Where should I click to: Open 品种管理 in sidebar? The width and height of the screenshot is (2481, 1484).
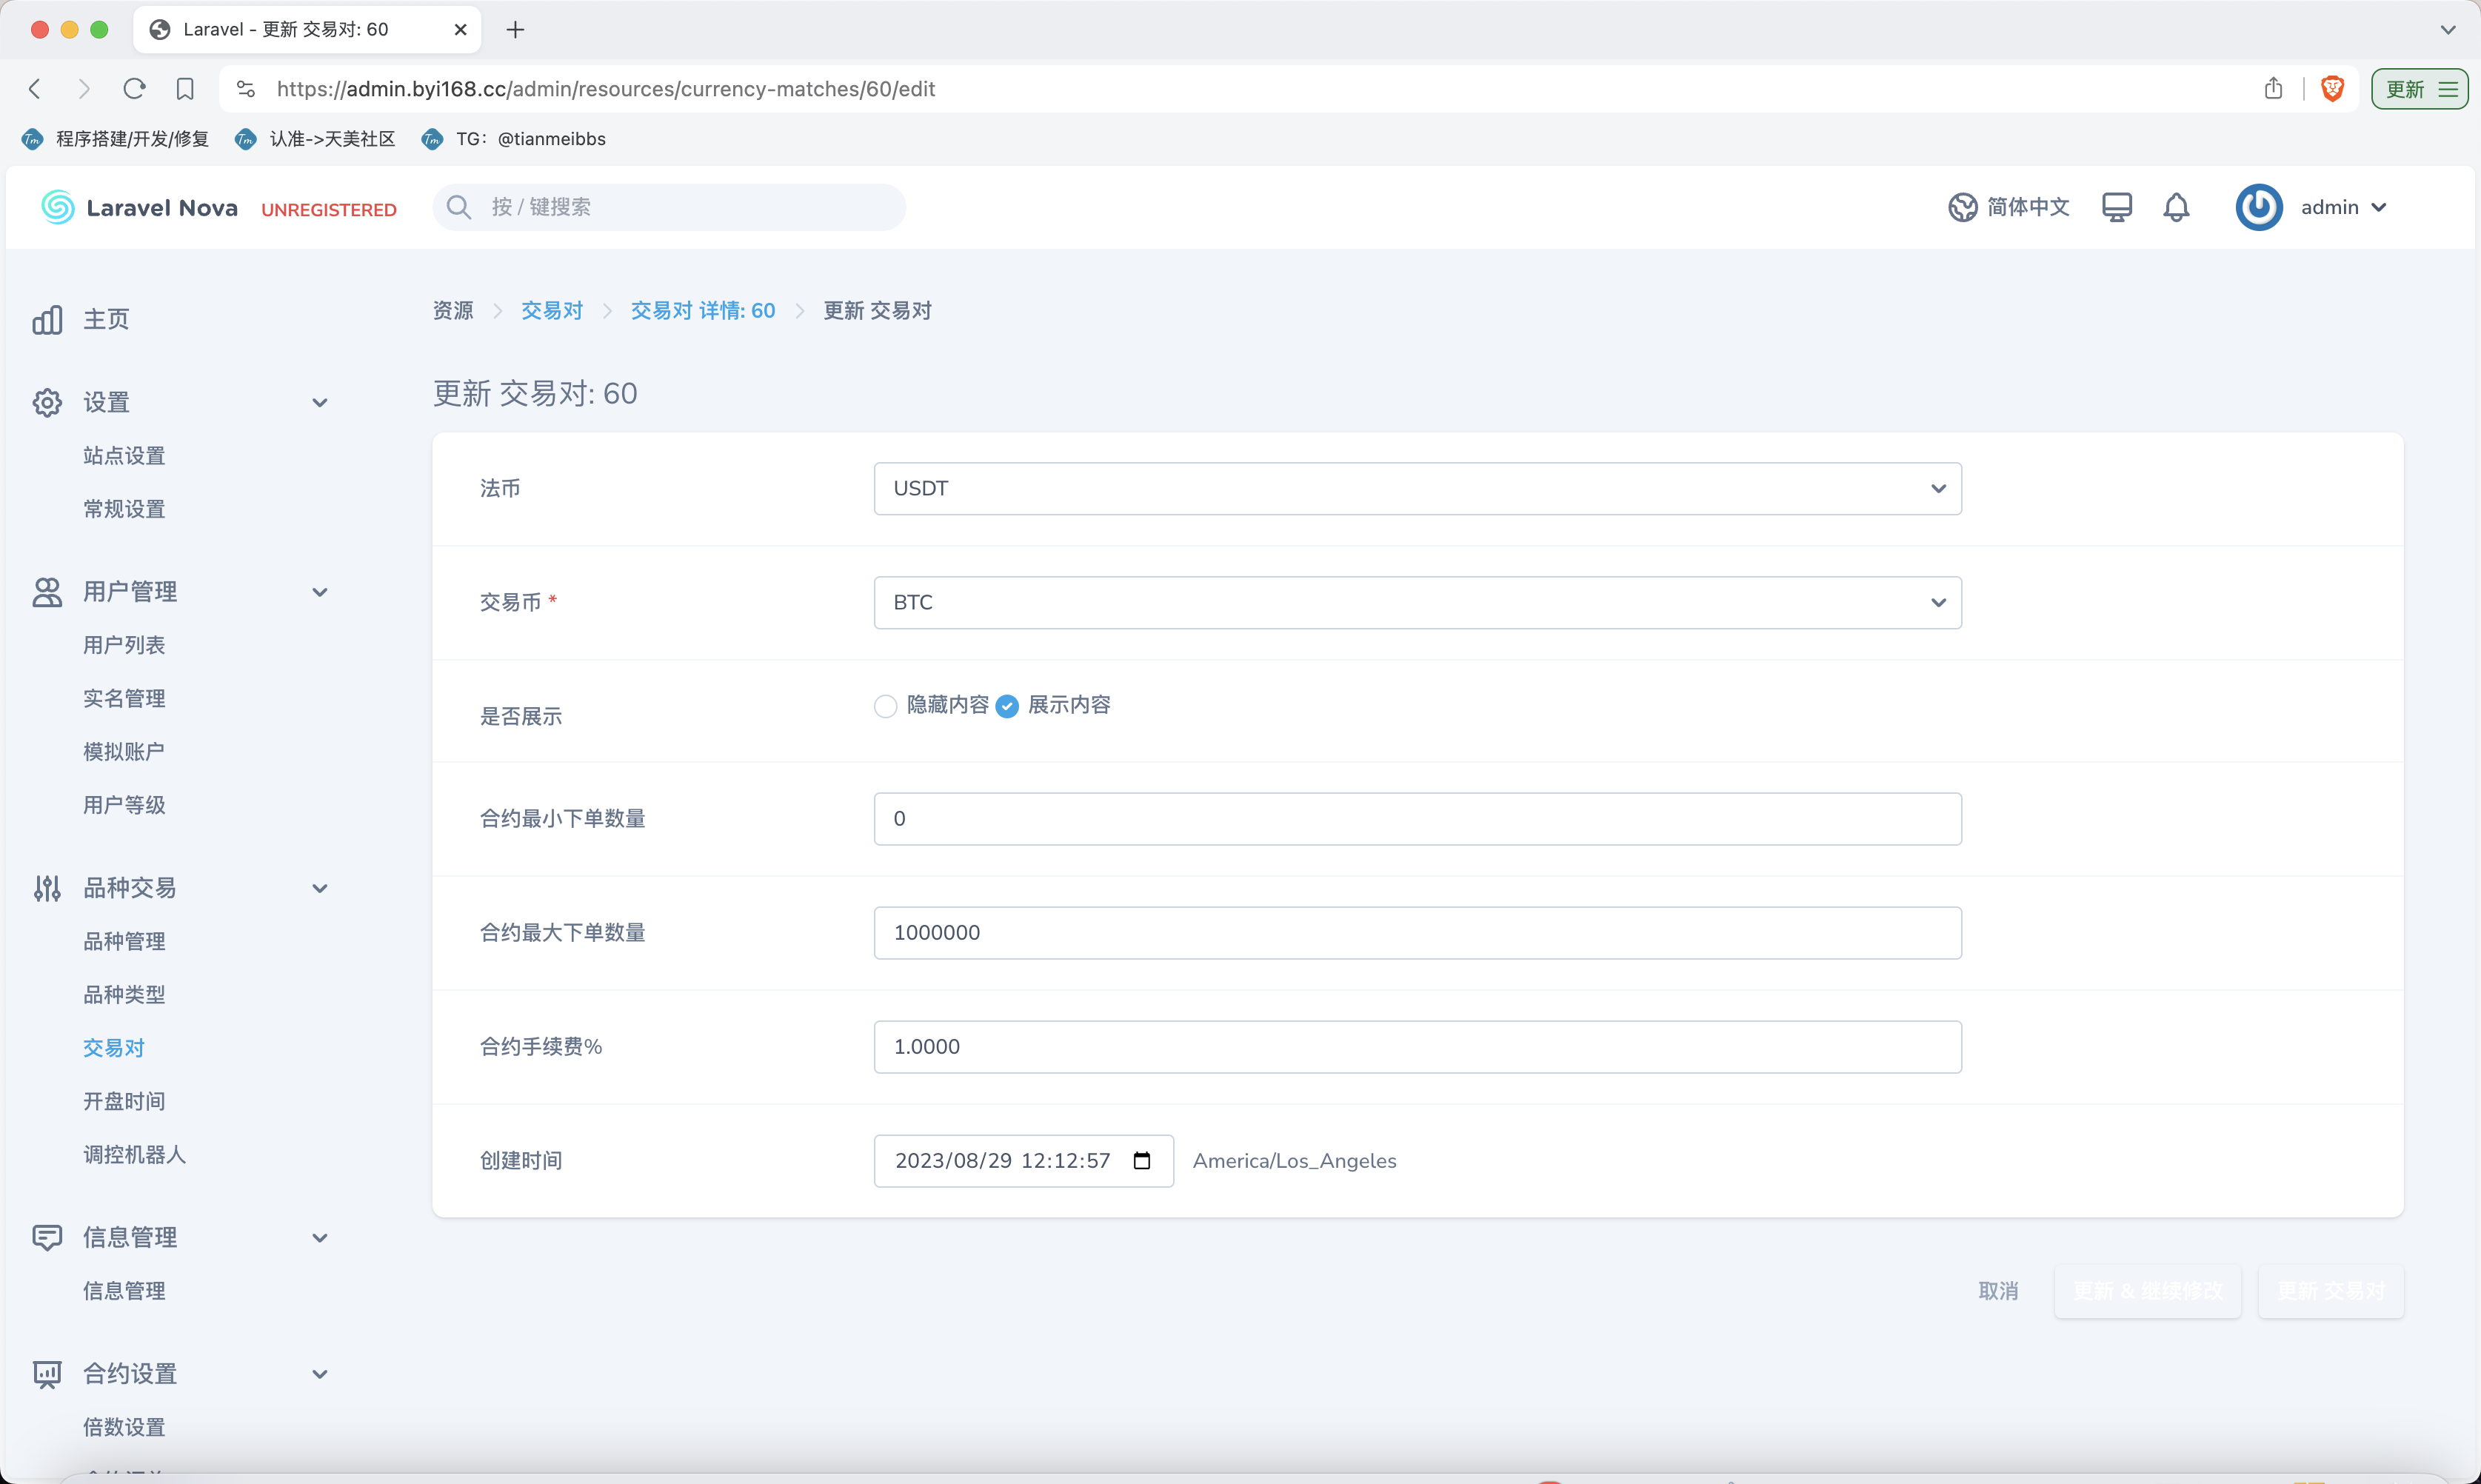click(x=124, y=941)
